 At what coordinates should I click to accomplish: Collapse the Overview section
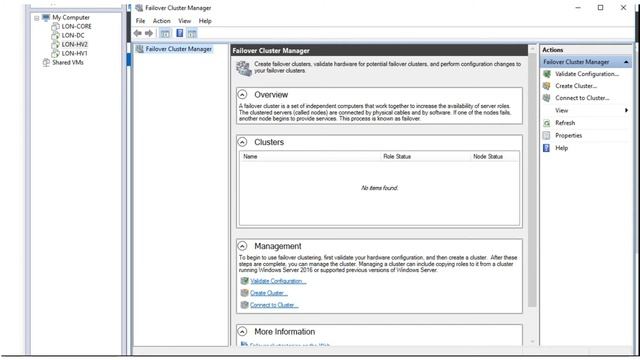242,95
